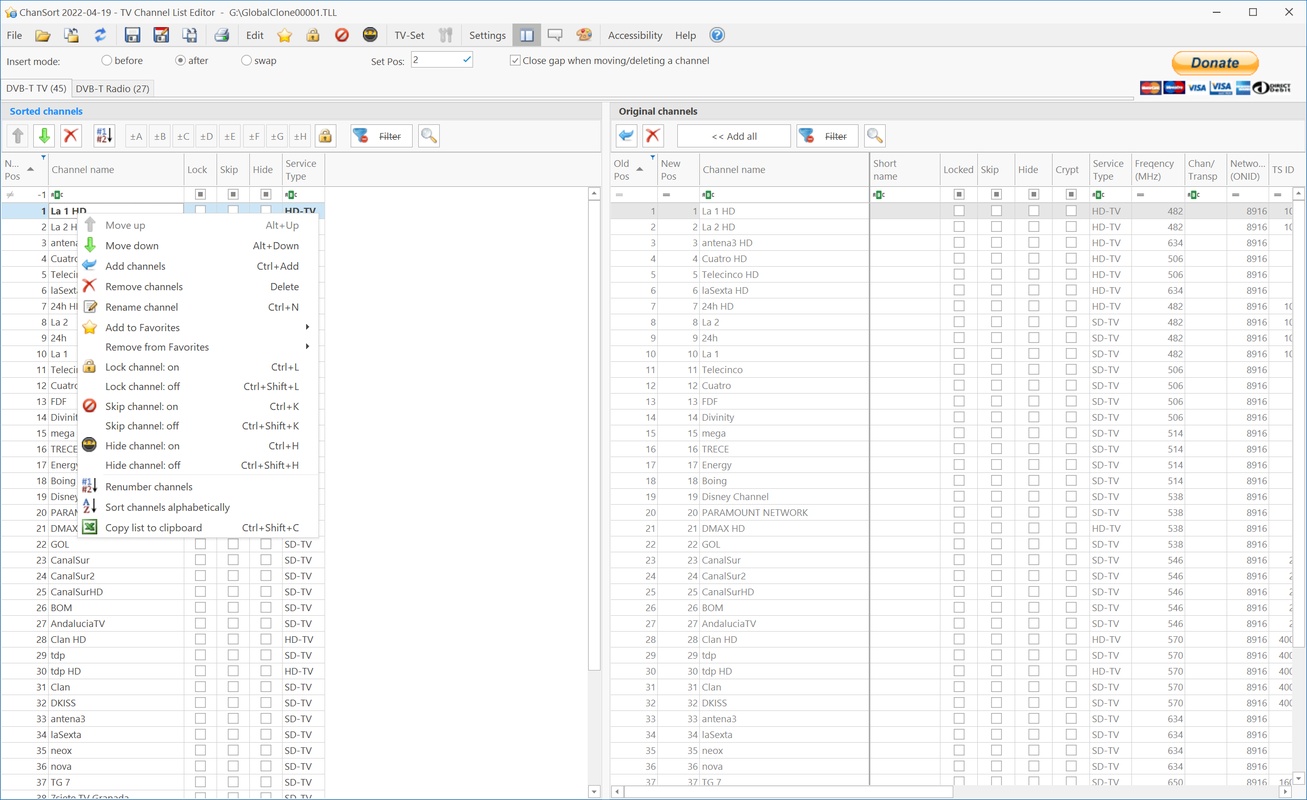Click the Sorted channels vertical scrollbar down arrow
This screenshot has width=1307, height=800.
[594, 791]
